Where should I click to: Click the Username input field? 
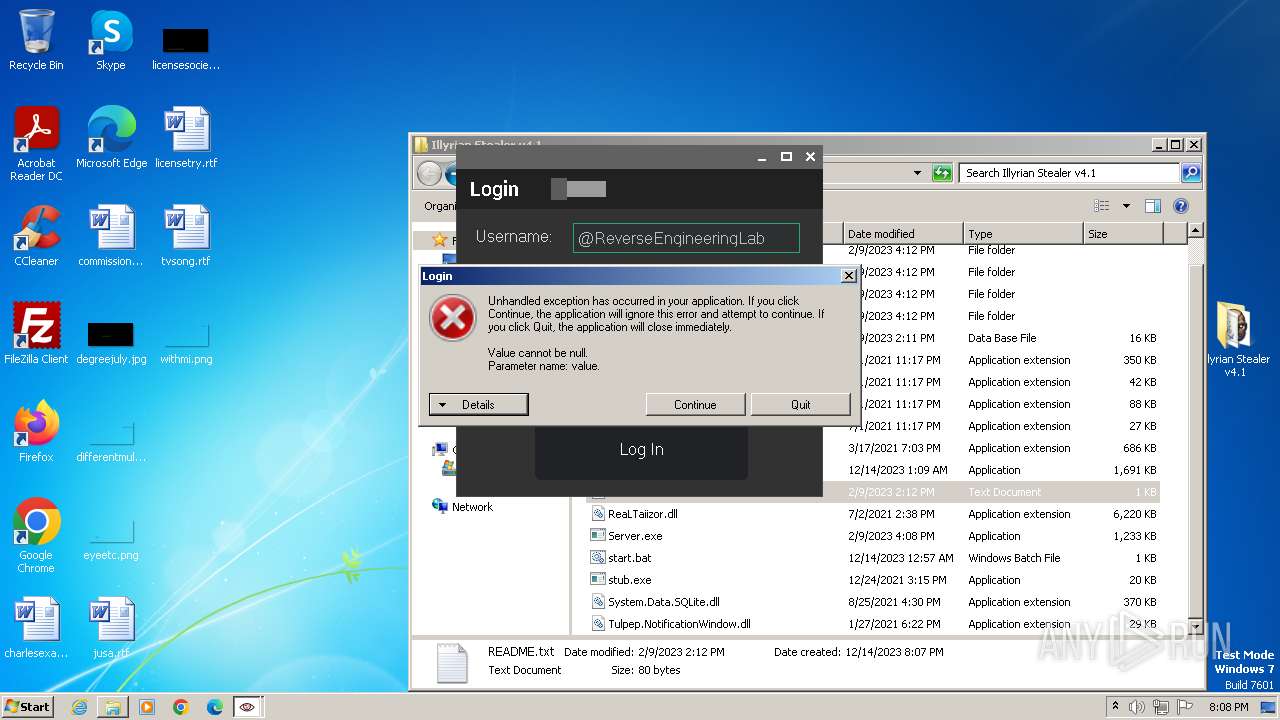(x=686, y=238)
